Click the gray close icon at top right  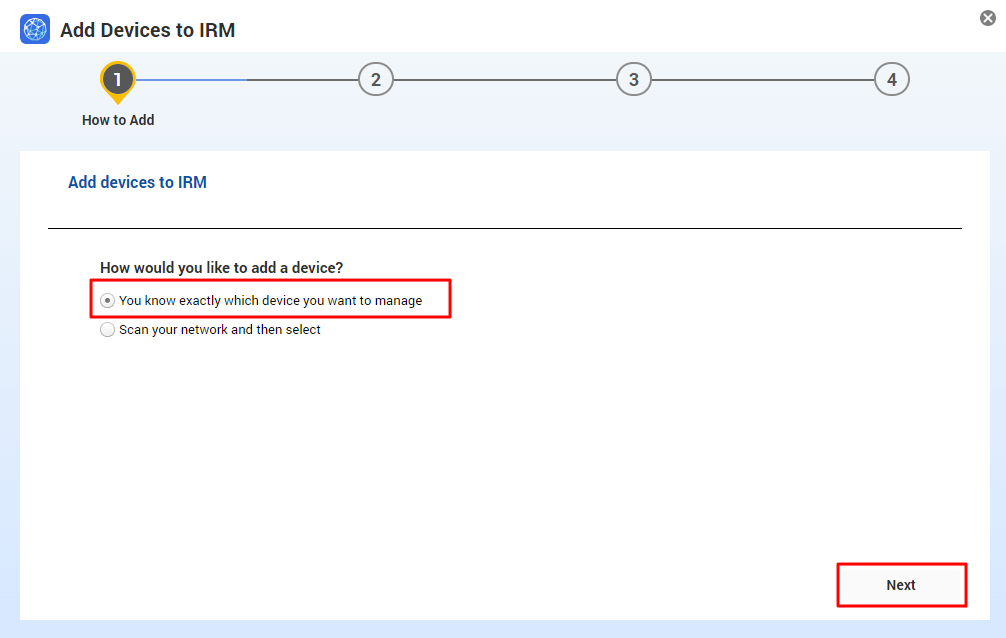[989, 17]
